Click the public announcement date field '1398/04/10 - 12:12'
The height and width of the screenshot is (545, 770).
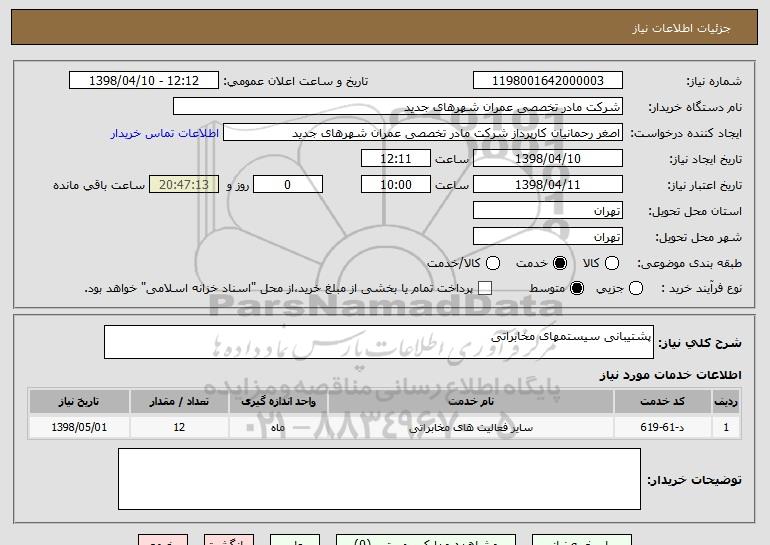(144, 81)
